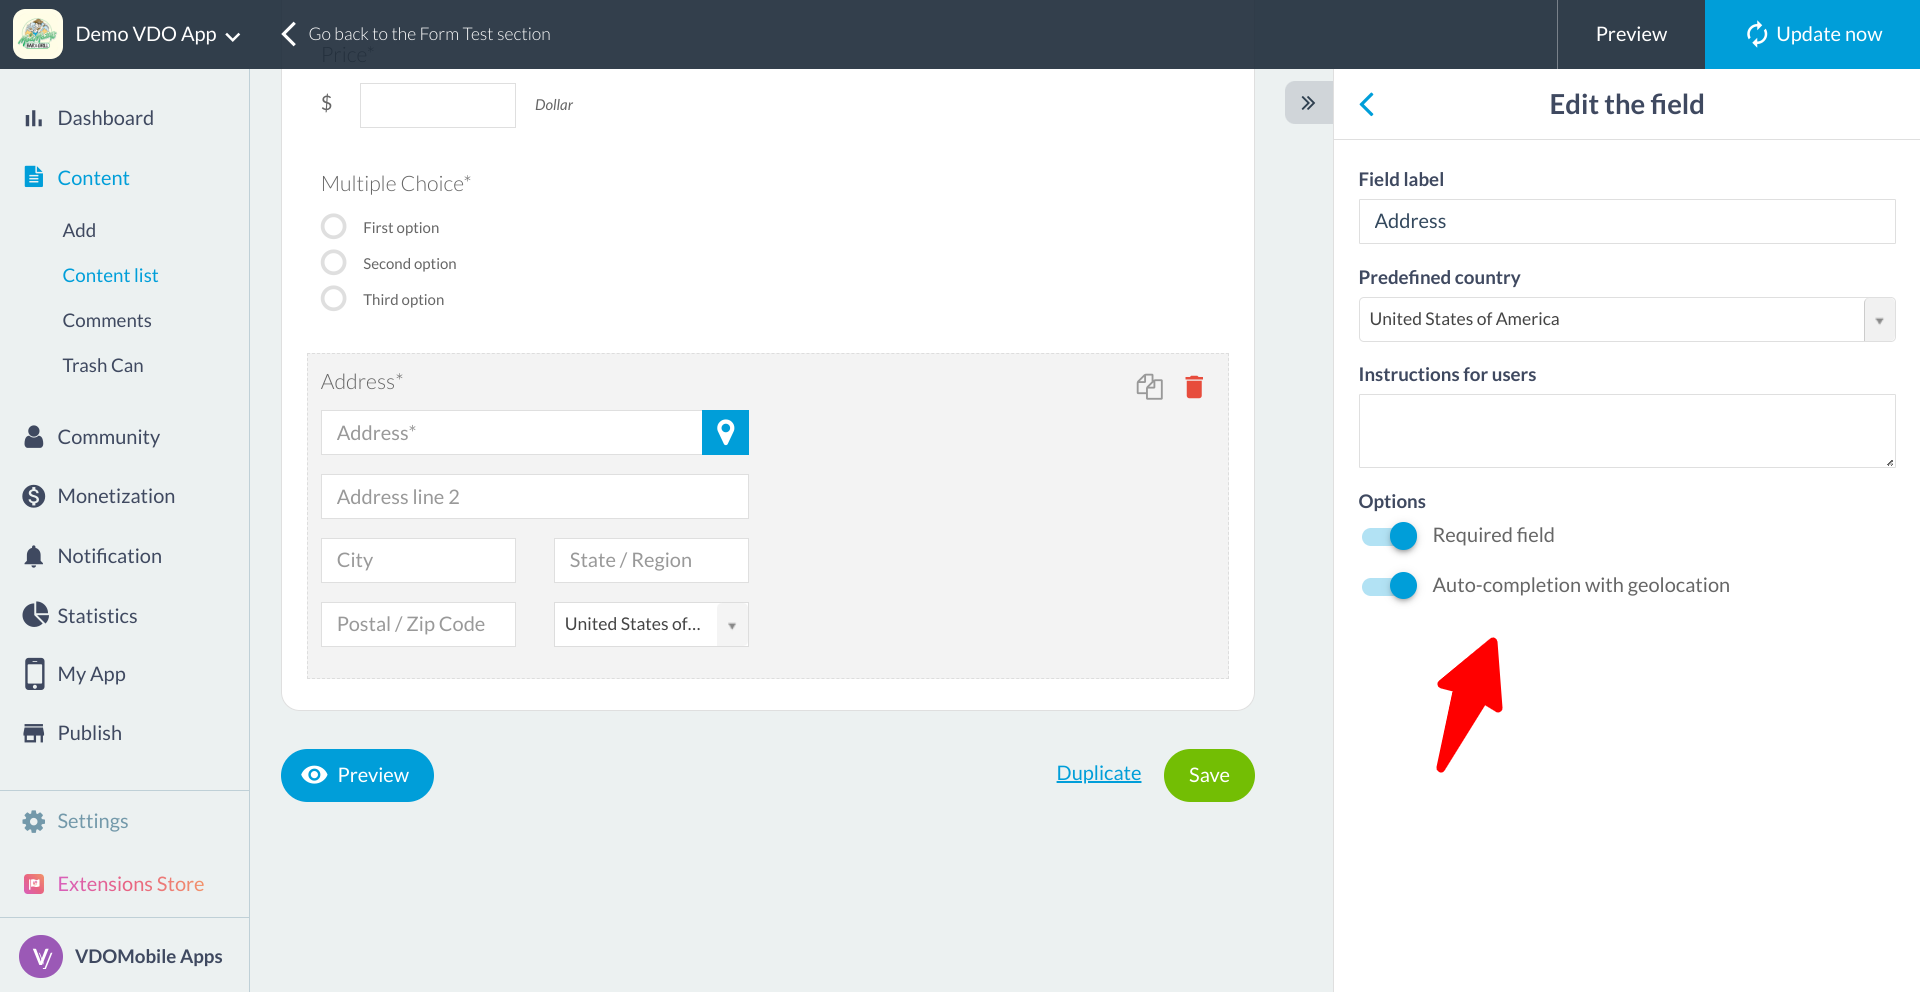Expand the Demo VDO App menu

point(159,34)
